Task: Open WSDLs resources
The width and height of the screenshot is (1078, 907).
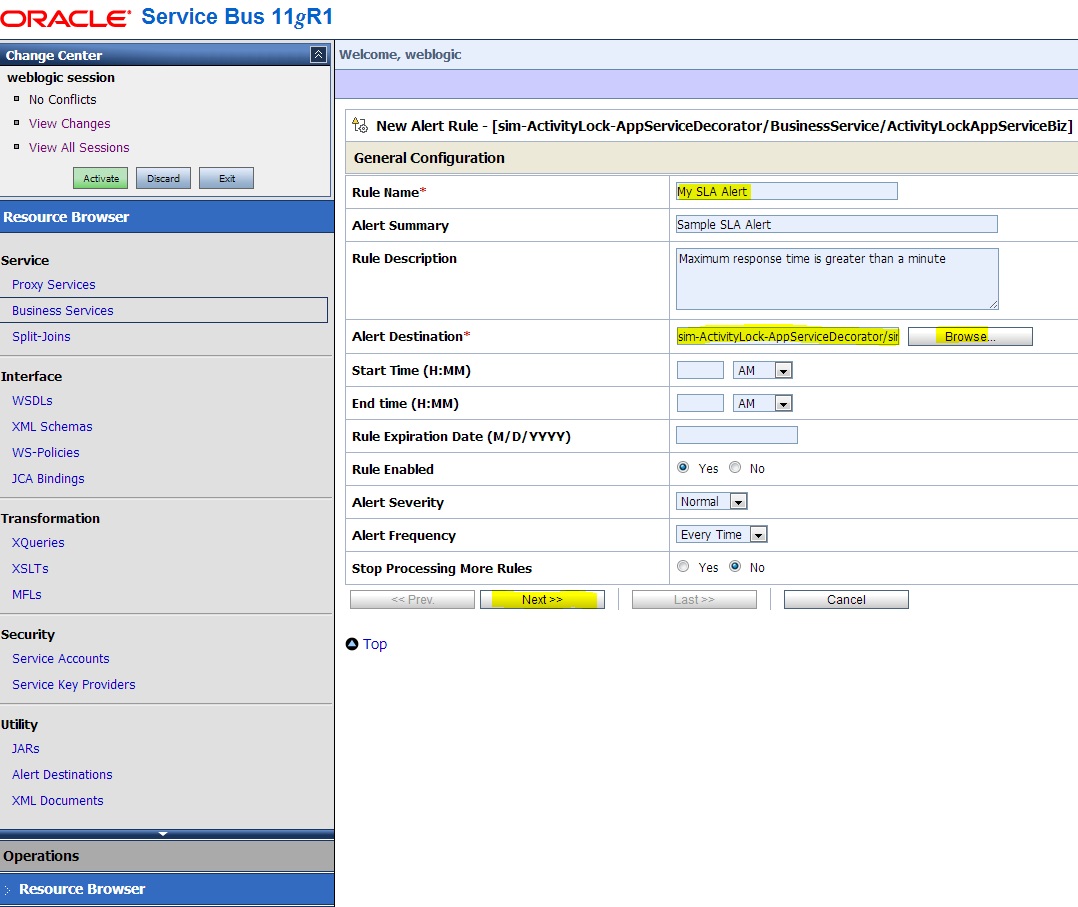Action: click(x=32, y=401)
